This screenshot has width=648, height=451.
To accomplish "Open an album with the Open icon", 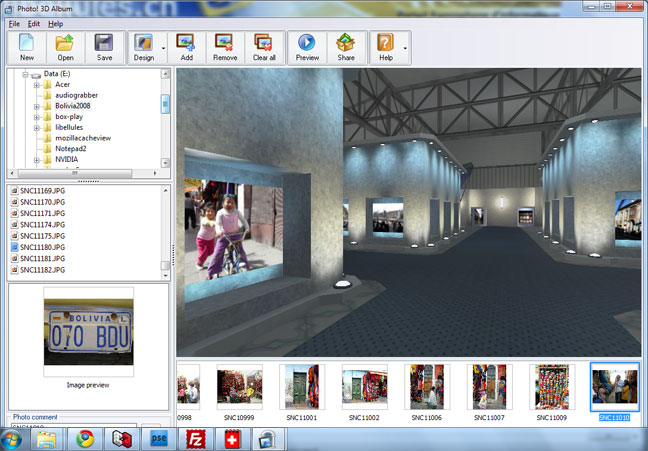I will [65, 48].
